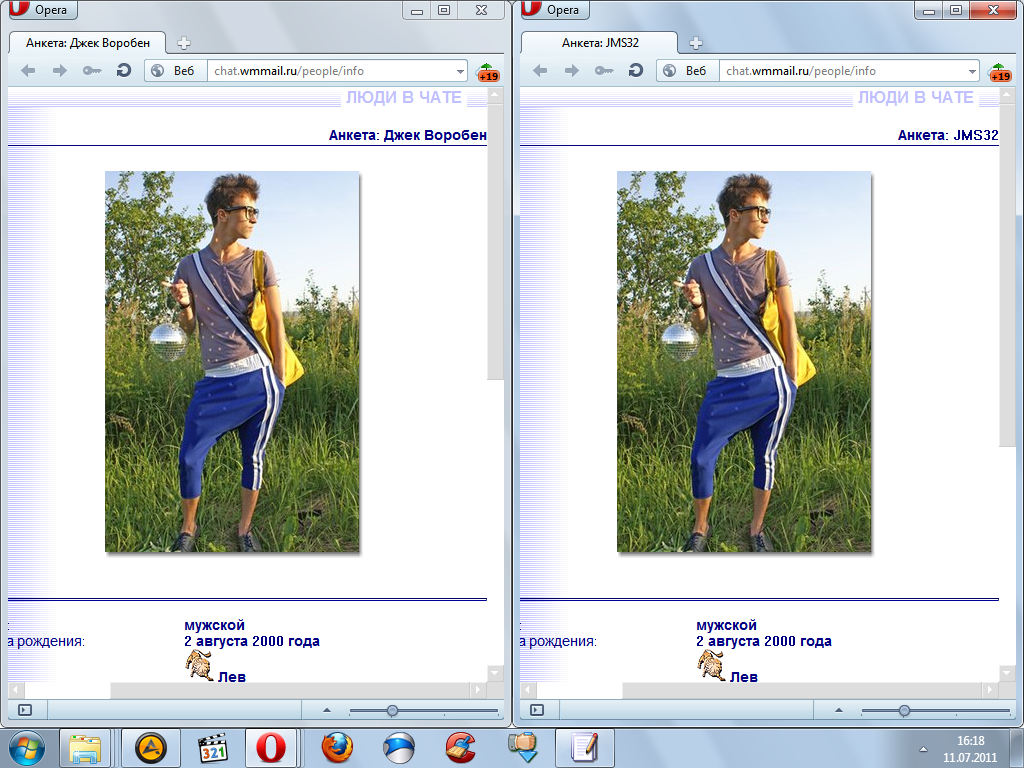The width and height of the screenshot is (1024, 768).
Task: Go forward in the right Opera window
Action: pos(571,71)
